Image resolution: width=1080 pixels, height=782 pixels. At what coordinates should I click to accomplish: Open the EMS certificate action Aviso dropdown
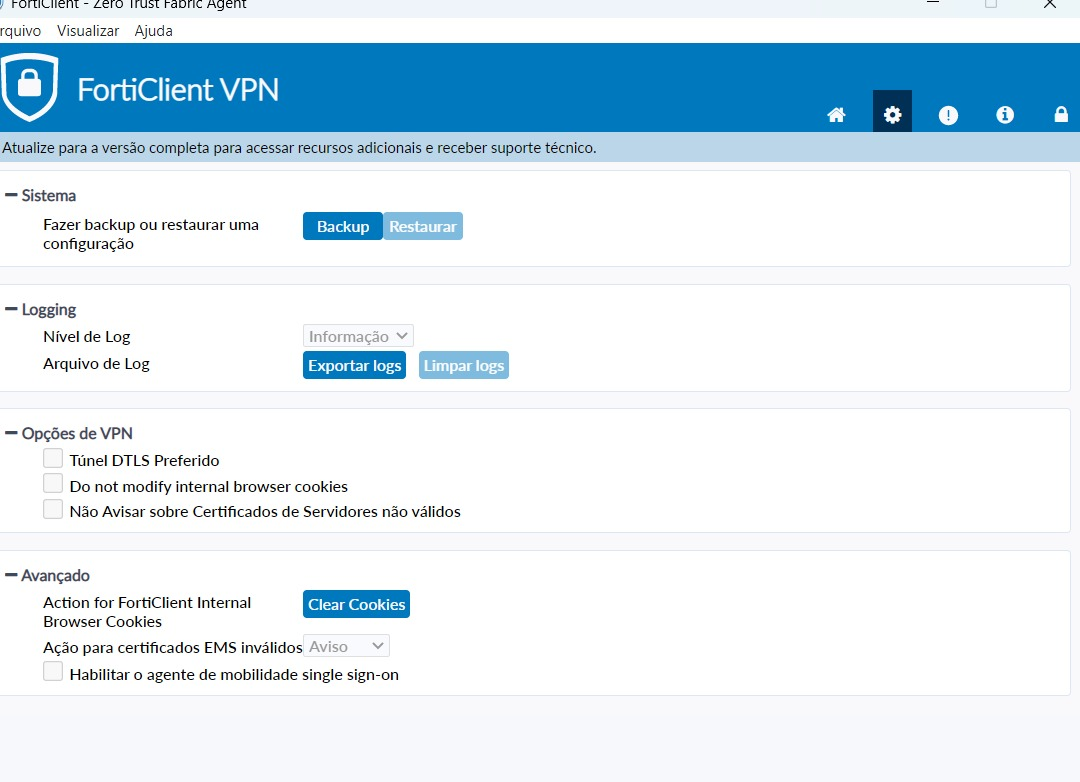(346, 646)
